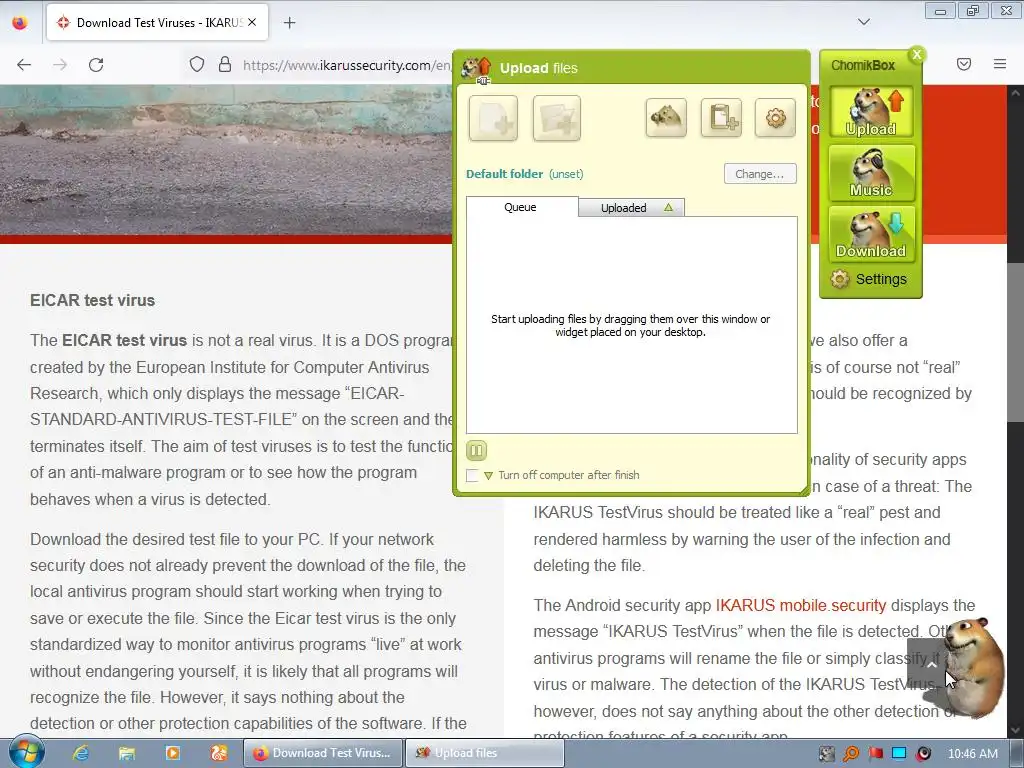This screenshot has height=768, width=1024.
Task: Open Music in ChomikBox widget
Action: [x=871, y=173]
